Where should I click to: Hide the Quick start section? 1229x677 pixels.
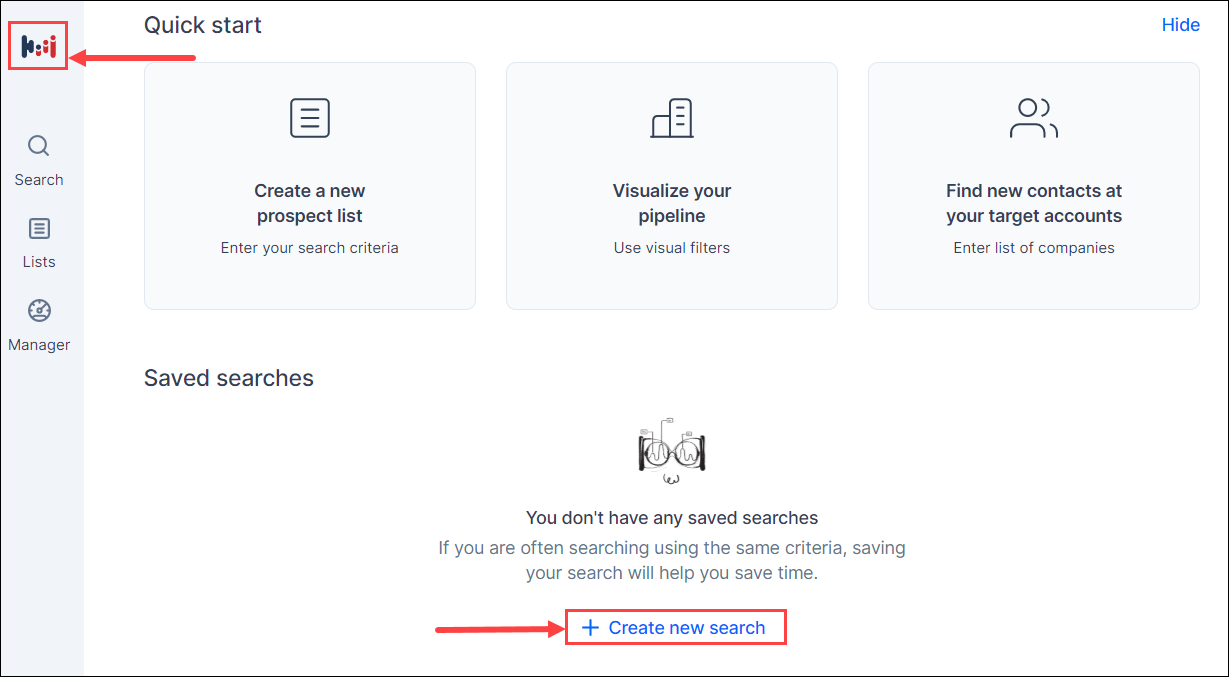tap(1180, 25)
